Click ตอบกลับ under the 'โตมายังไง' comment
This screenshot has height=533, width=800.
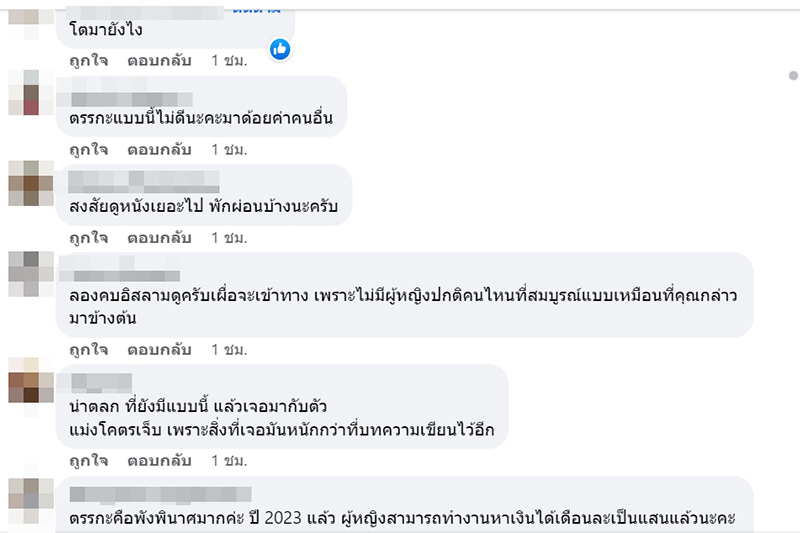(159, 60)
